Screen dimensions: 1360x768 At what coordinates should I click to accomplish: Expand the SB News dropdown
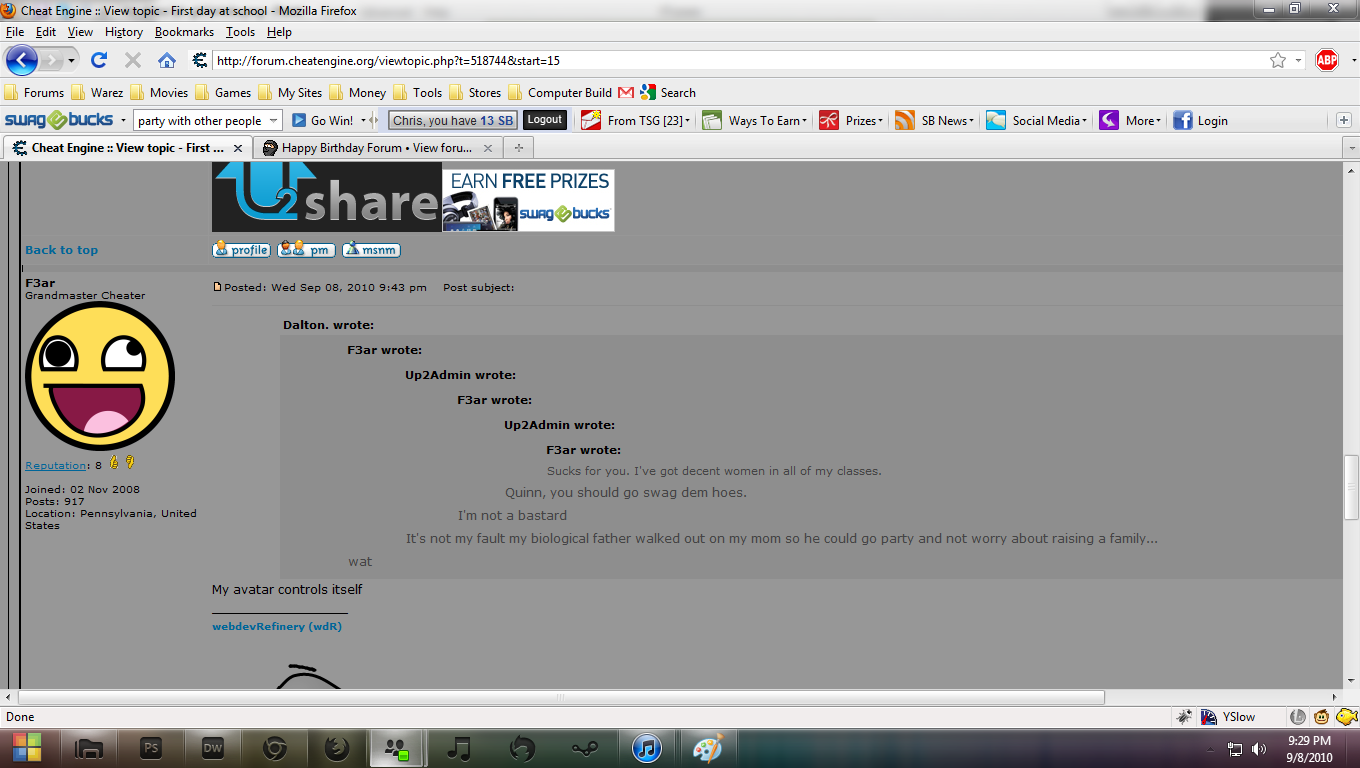tap(972, 121)
